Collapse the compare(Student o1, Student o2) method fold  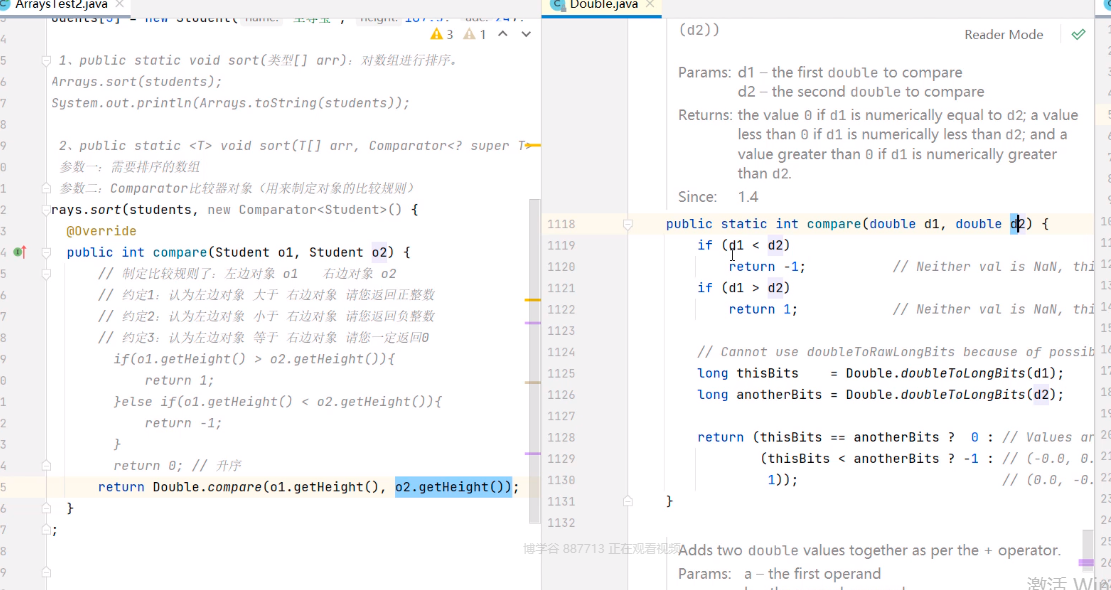click(x=46, y=252)
